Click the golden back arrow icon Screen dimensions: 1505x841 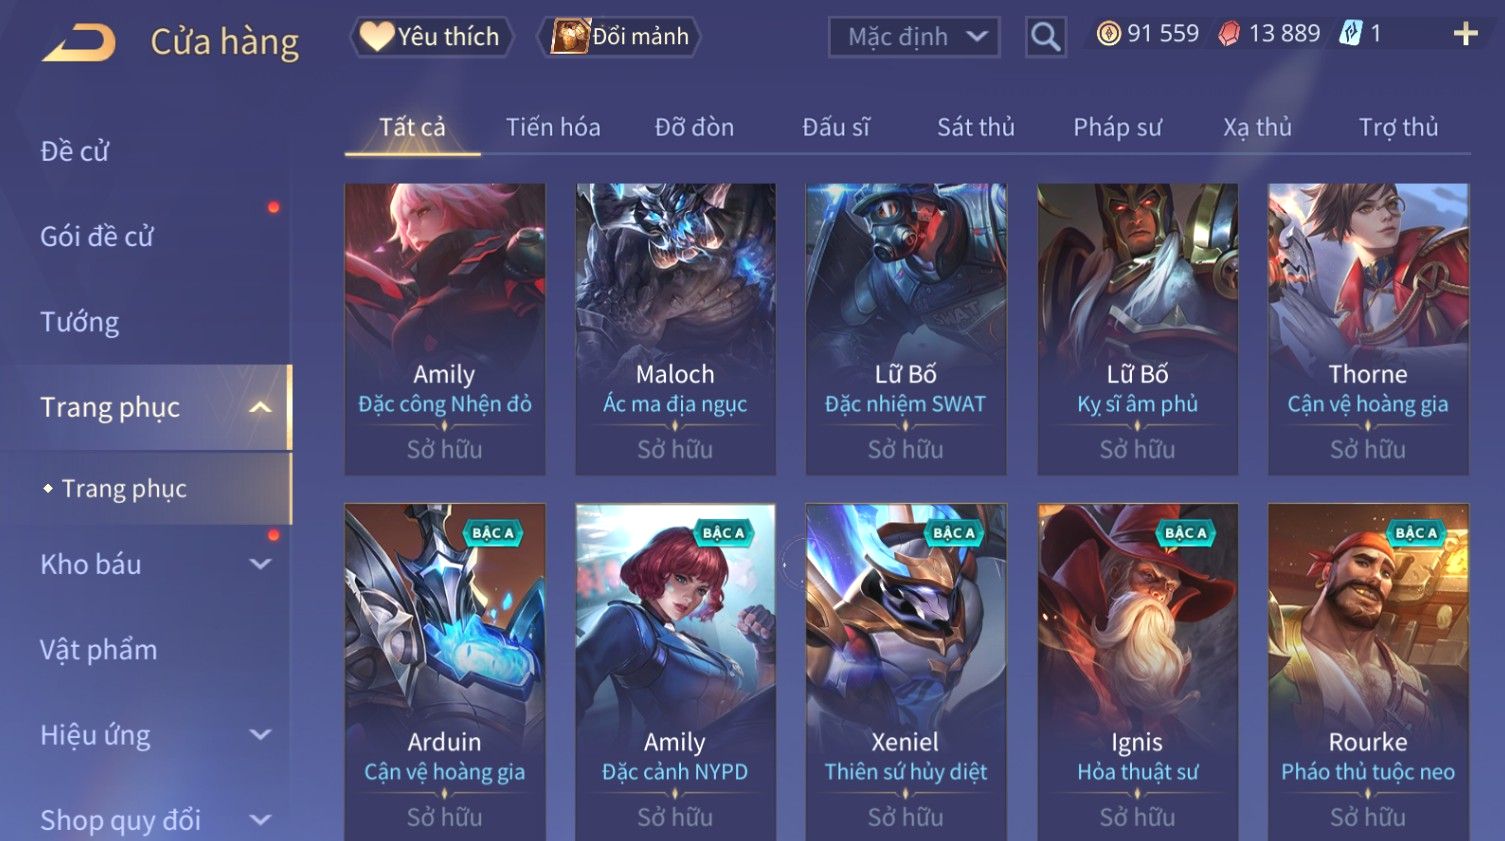pyautogui.click(x=79, y=43)
